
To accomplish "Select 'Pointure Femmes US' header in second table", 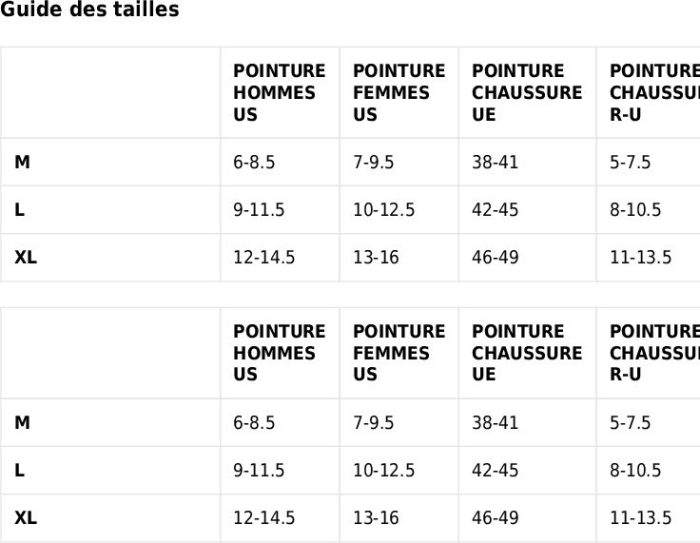I will pos(398,352).
